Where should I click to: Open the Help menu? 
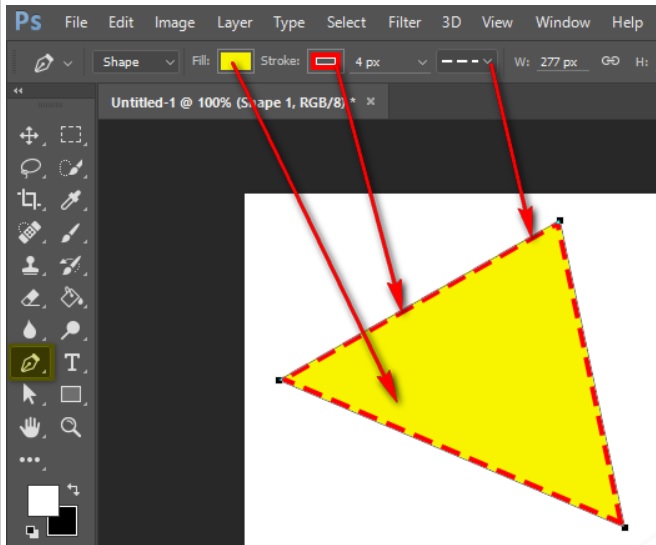click(627, 23)
